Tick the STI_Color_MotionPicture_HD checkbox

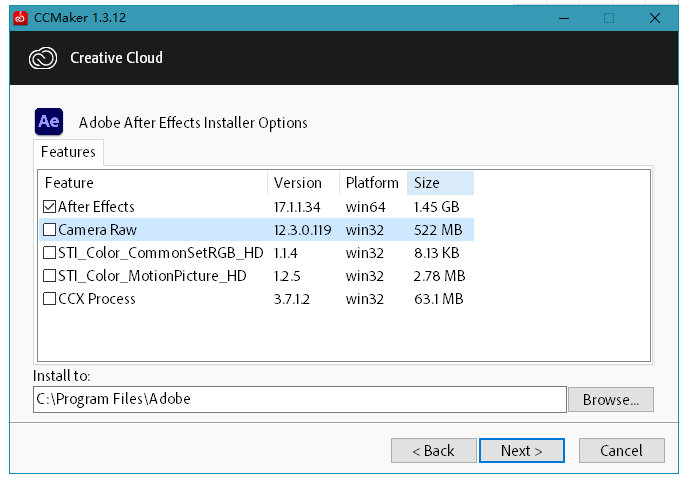point(50,276)
